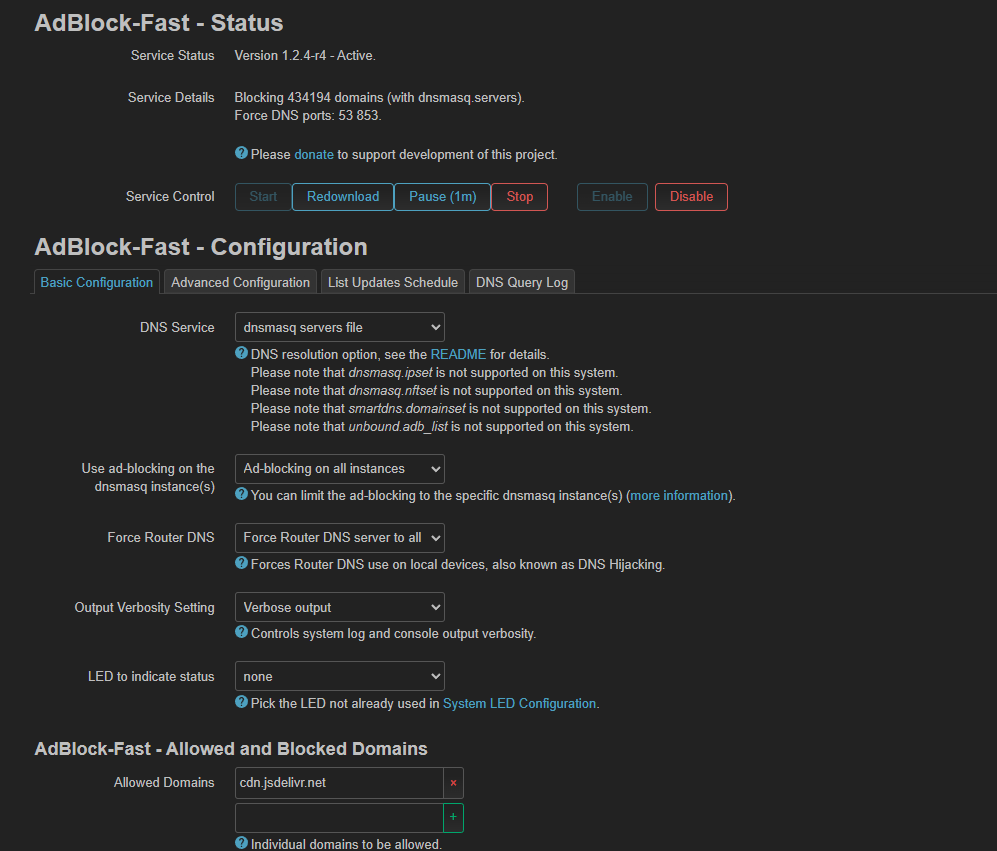Click help icon beside Individual domains note
The height and width of the screenshot is (851, 997).
tap(241, 843)
